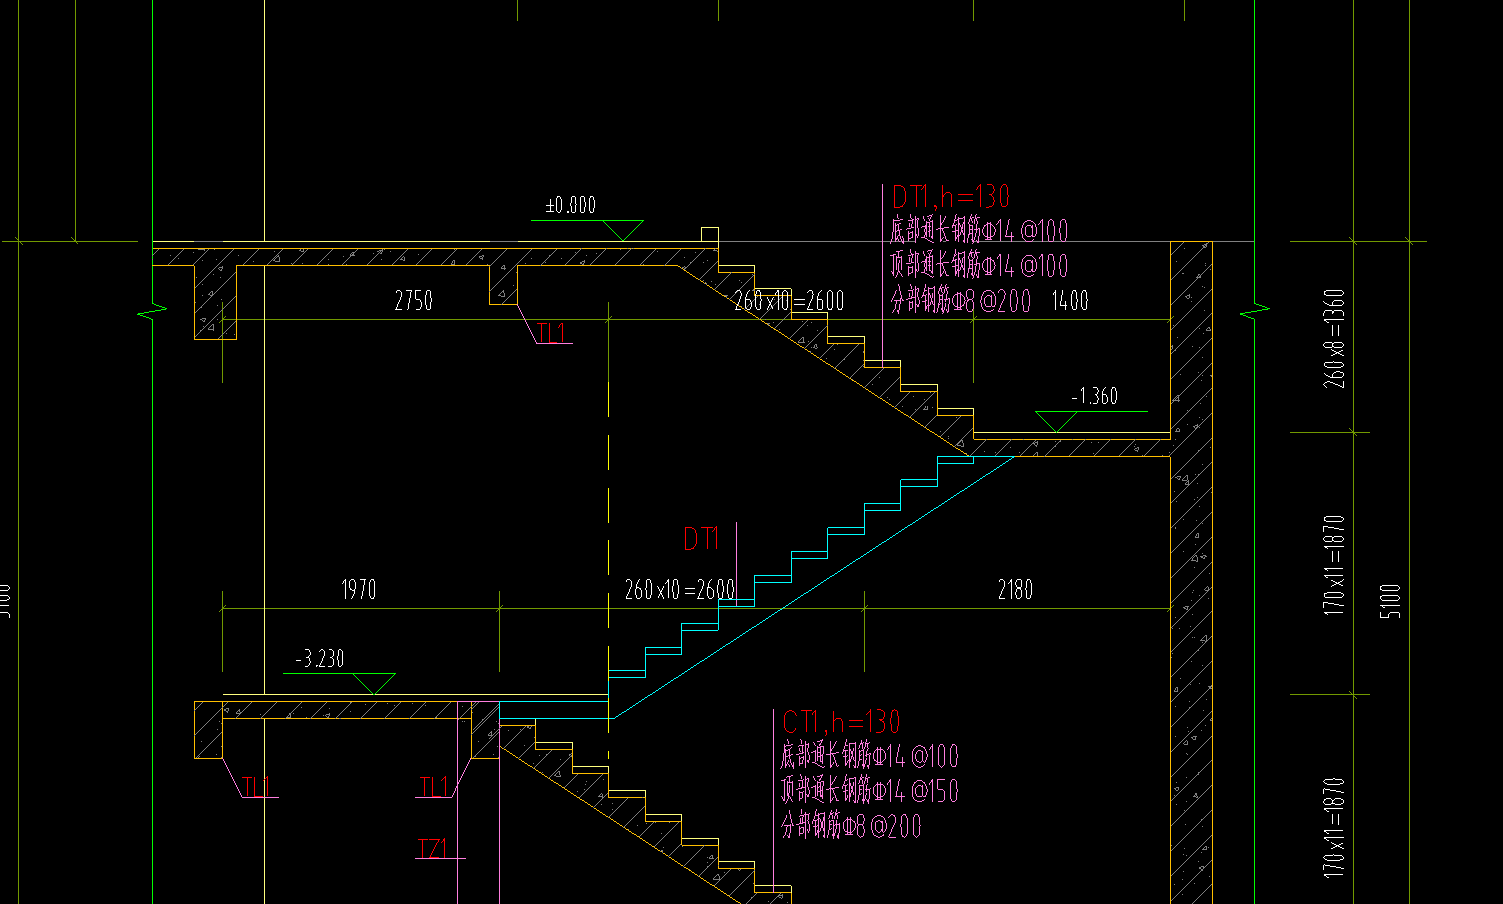Click the vertical 260x8=1360 dimension
Image resolution: width=1503 pixels, height=904 pixels.
pos(1335,339)
